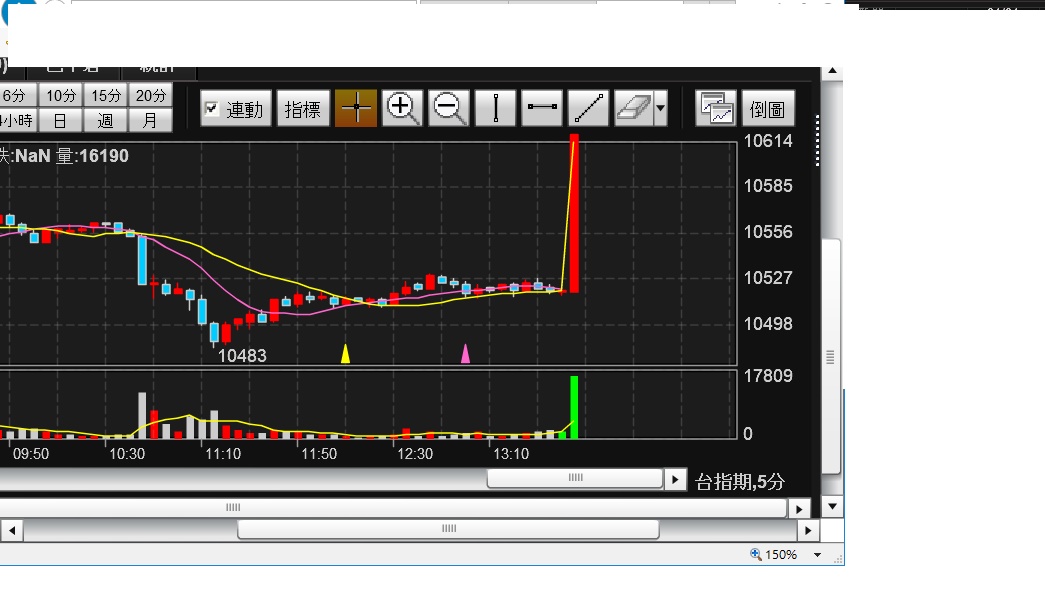
Task: Activate the crosshair cursor tool
Action: click(x=356, y=108)
